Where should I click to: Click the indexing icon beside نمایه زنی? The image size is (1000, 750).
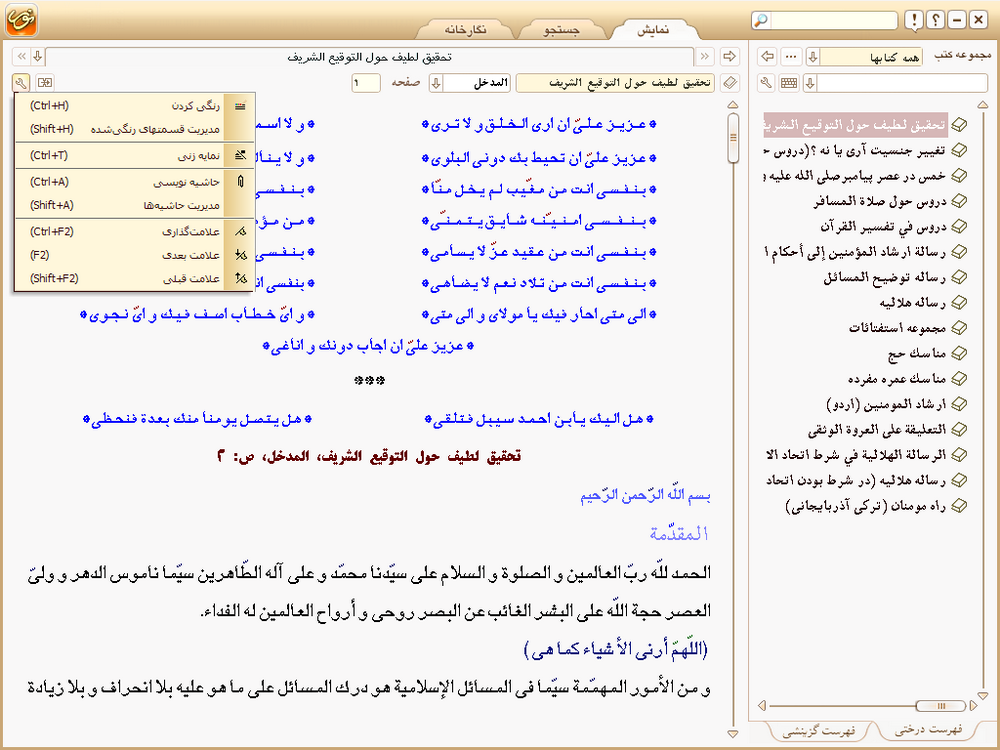click(240, 155)
